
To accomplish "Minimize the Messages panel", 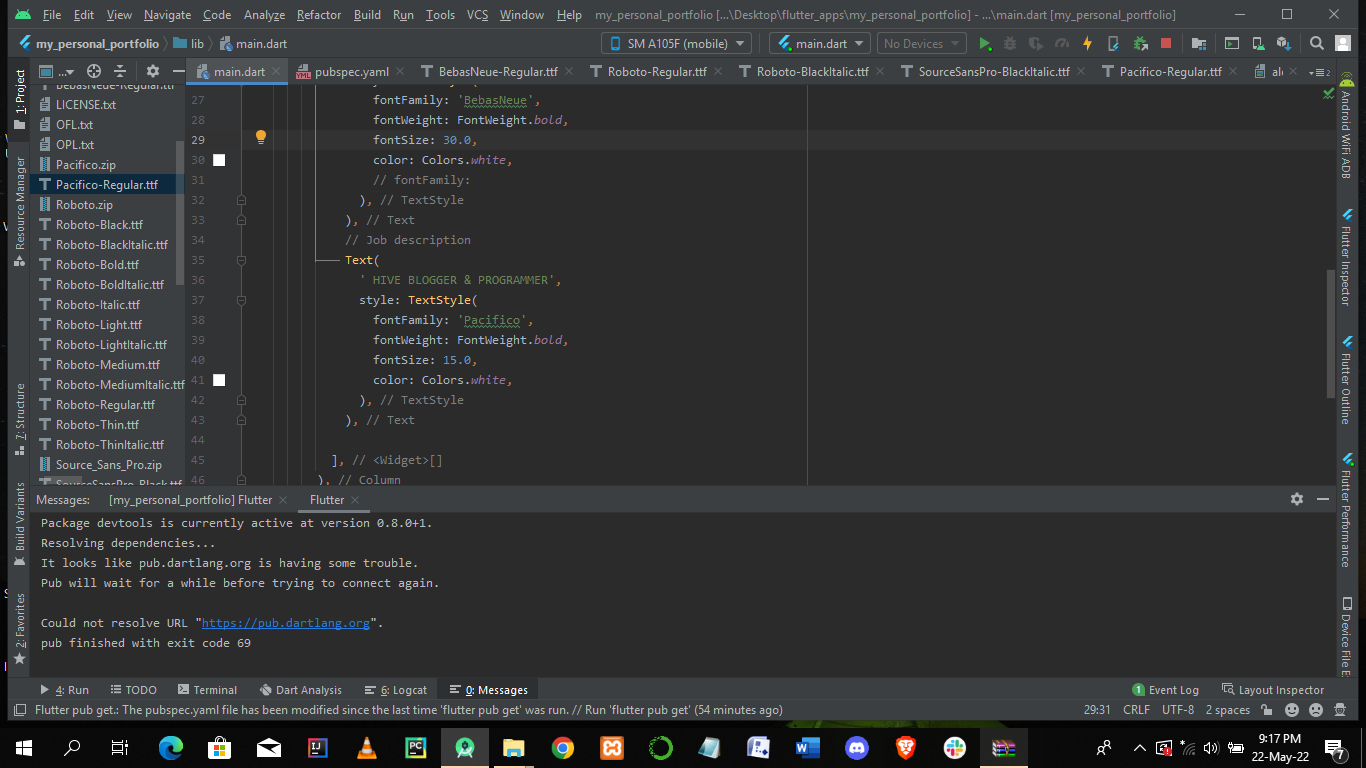I will click(1323, 499).
